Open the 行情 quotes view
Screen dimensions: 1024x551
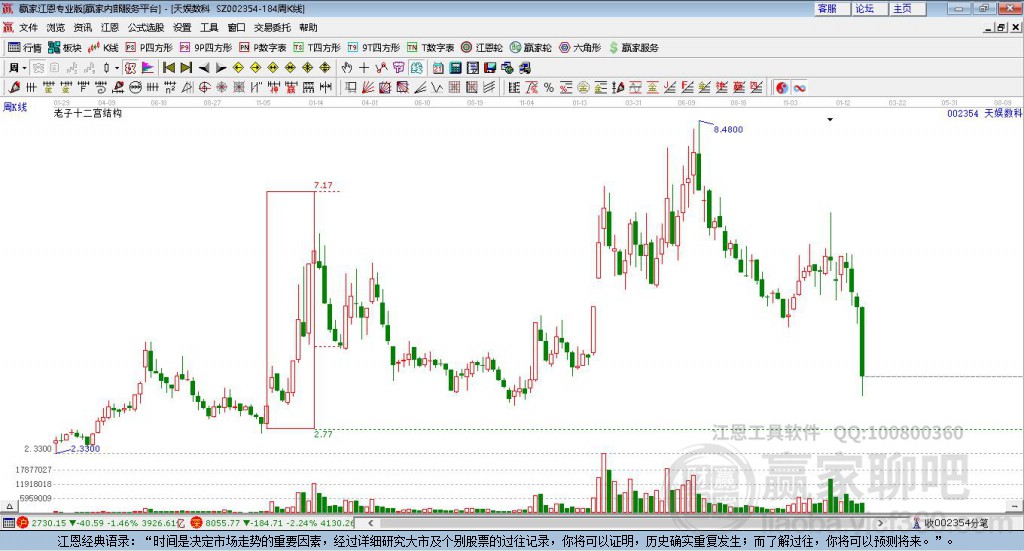coord(25,48)
